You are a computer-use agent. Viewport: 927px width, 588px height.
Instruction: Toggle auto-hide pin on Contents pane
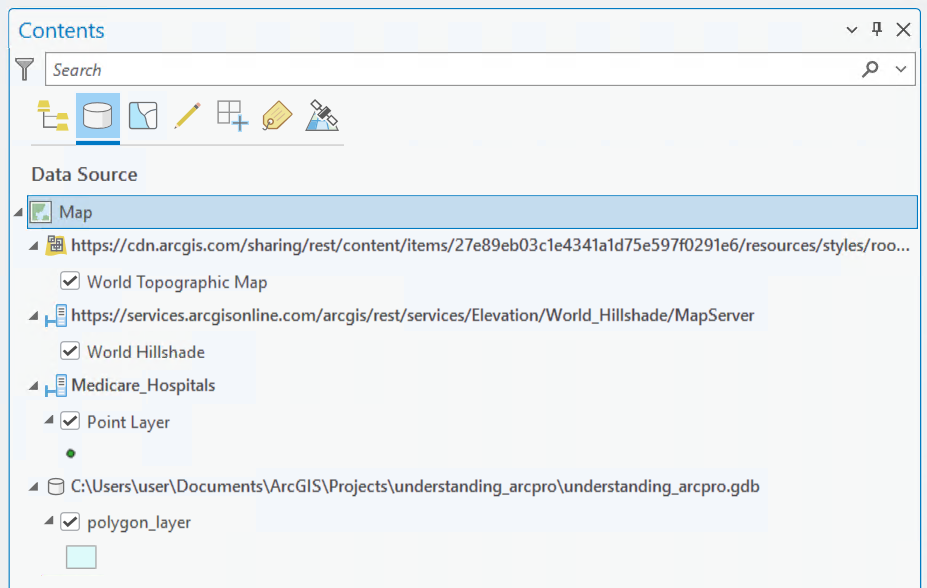(877, 29)
